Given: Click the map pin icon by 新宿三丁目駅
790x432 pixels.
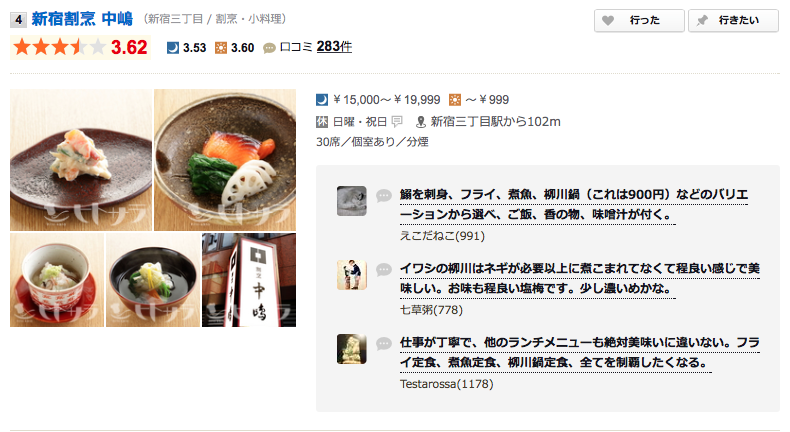Looking at the screenshot, I should [422, 121].
